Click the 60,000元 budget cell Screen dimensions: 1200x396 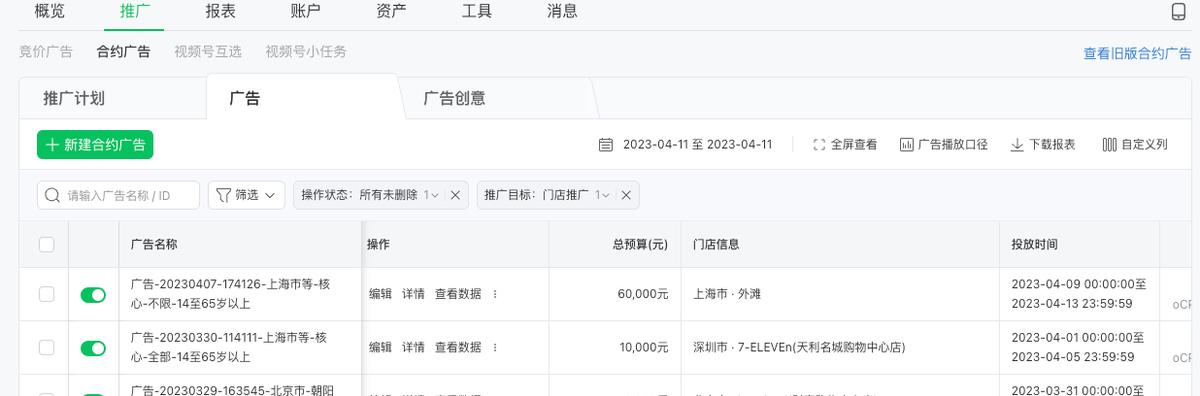pyautogui.click(x=643, y=294)
